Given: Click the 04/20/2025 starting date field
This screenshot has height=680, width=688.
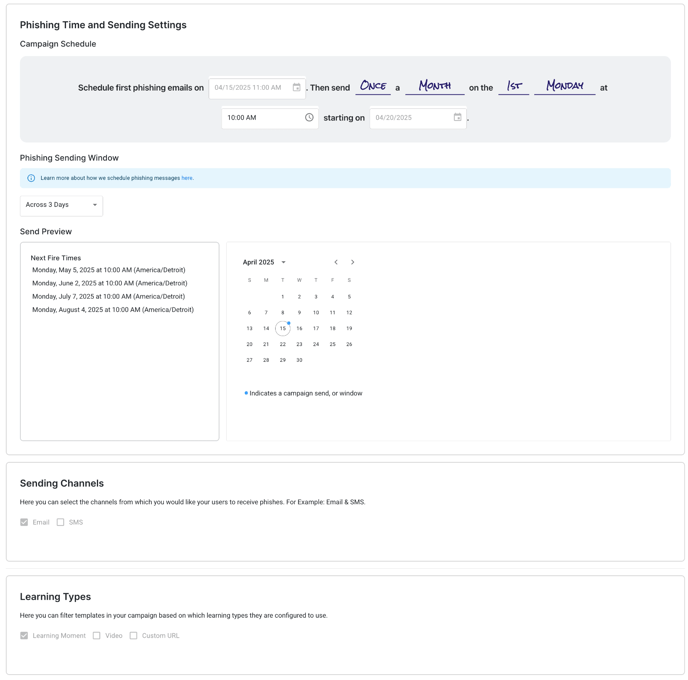Looking at the screenshot, I should [x=418, y=118].
